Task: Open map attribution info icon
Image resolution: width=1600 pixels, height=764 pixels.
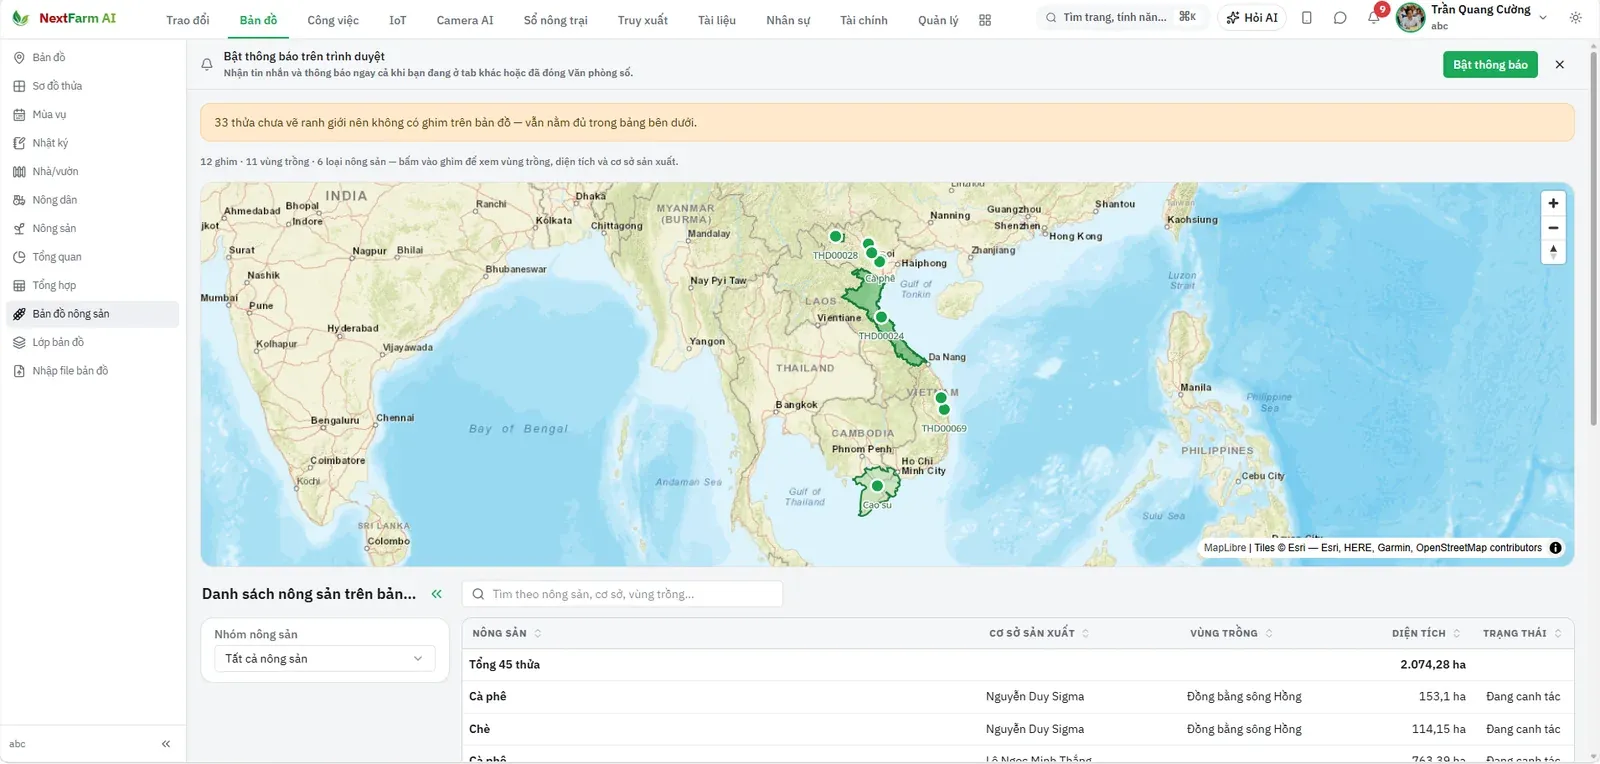Action: coord(1555,548)
